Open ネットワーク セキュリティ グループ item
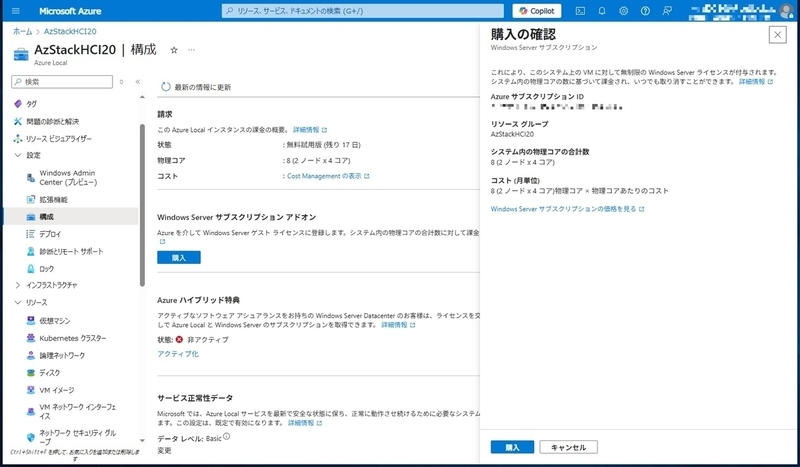Screen dimensions: 800x467 [x=77, y=437]
